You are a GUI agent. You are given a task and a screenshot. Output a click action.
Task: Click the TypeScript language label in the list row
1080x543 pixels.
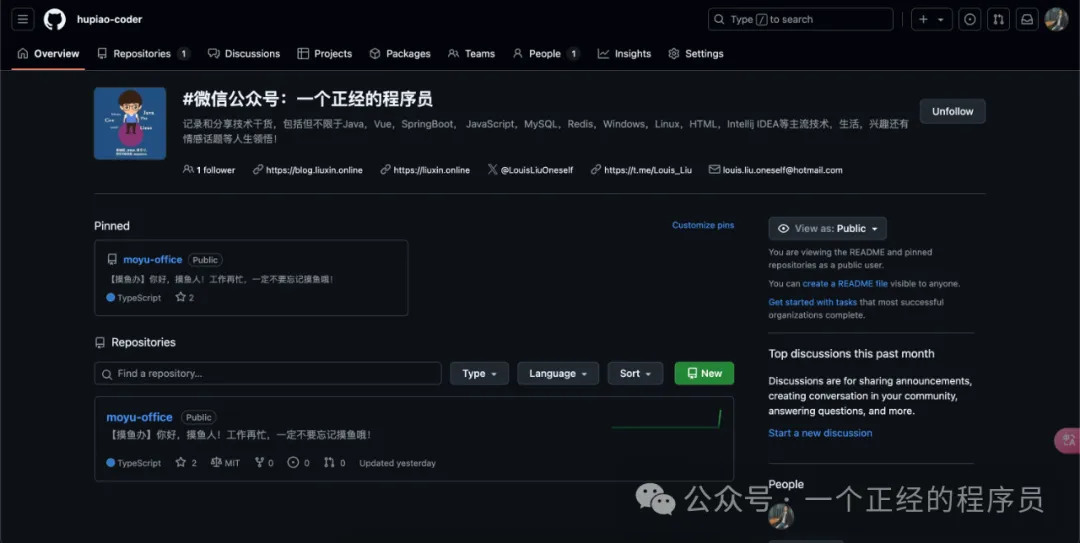point(134,462)
